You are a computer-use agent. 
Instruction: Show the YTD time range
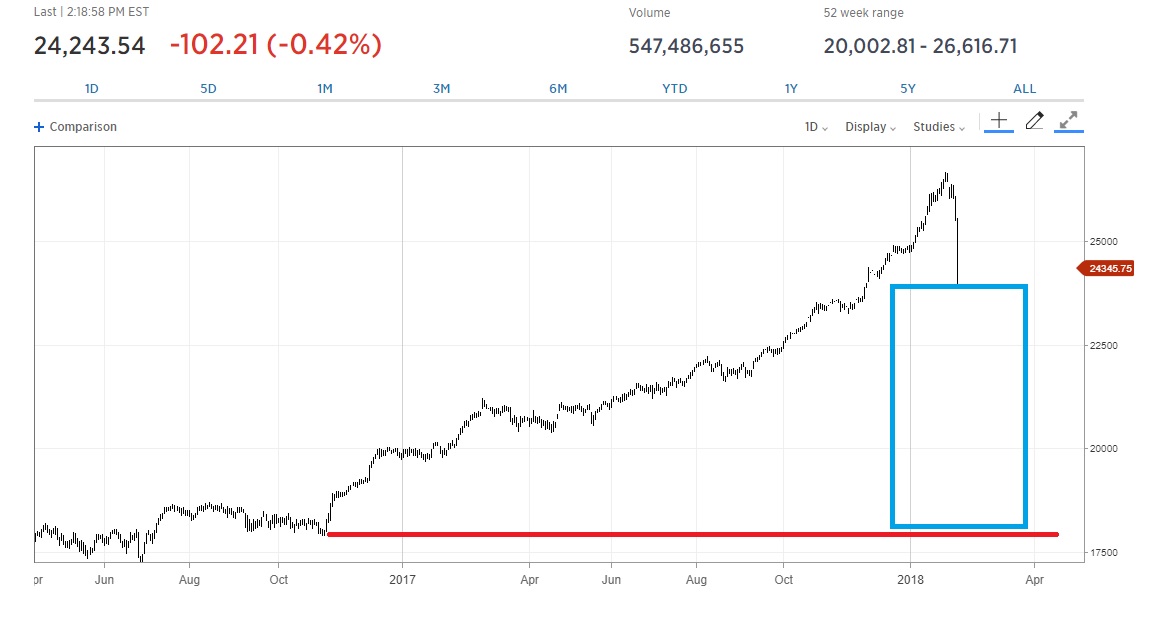pos(675,88)
